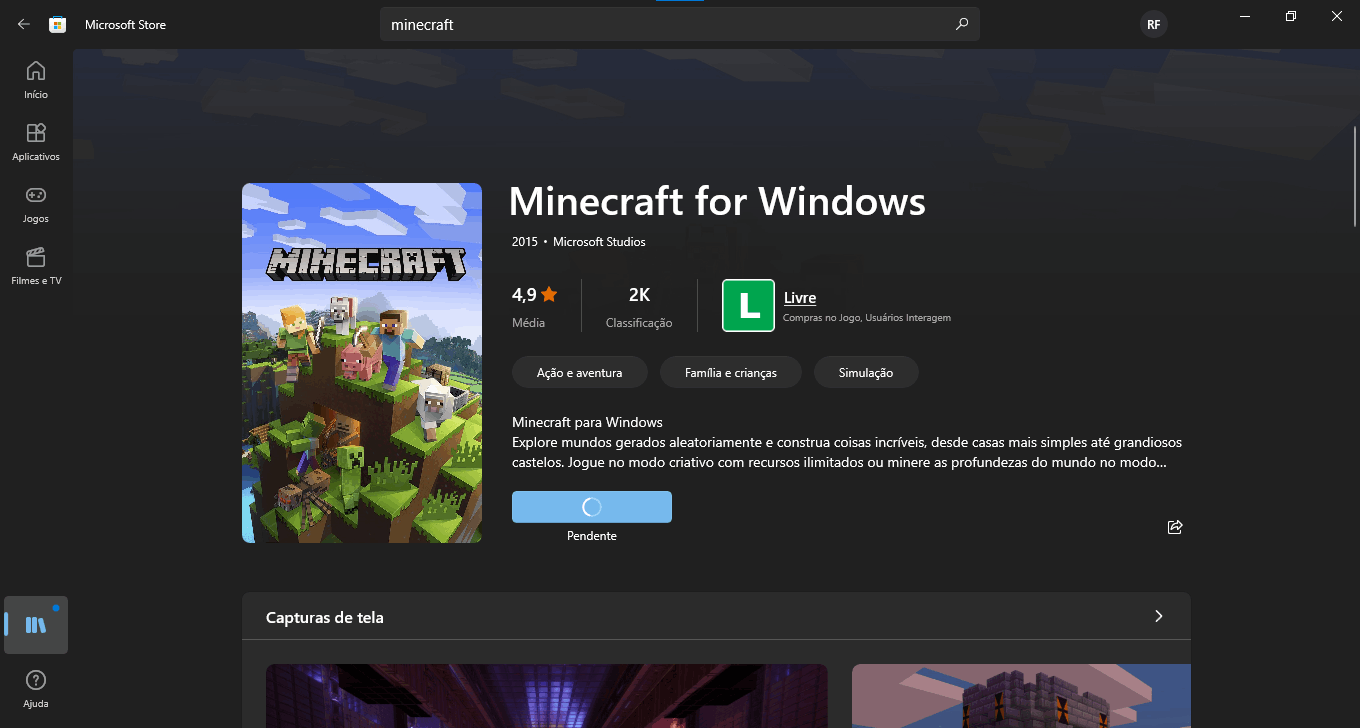Open the Library icon in sidebar

tap(36, 625)
